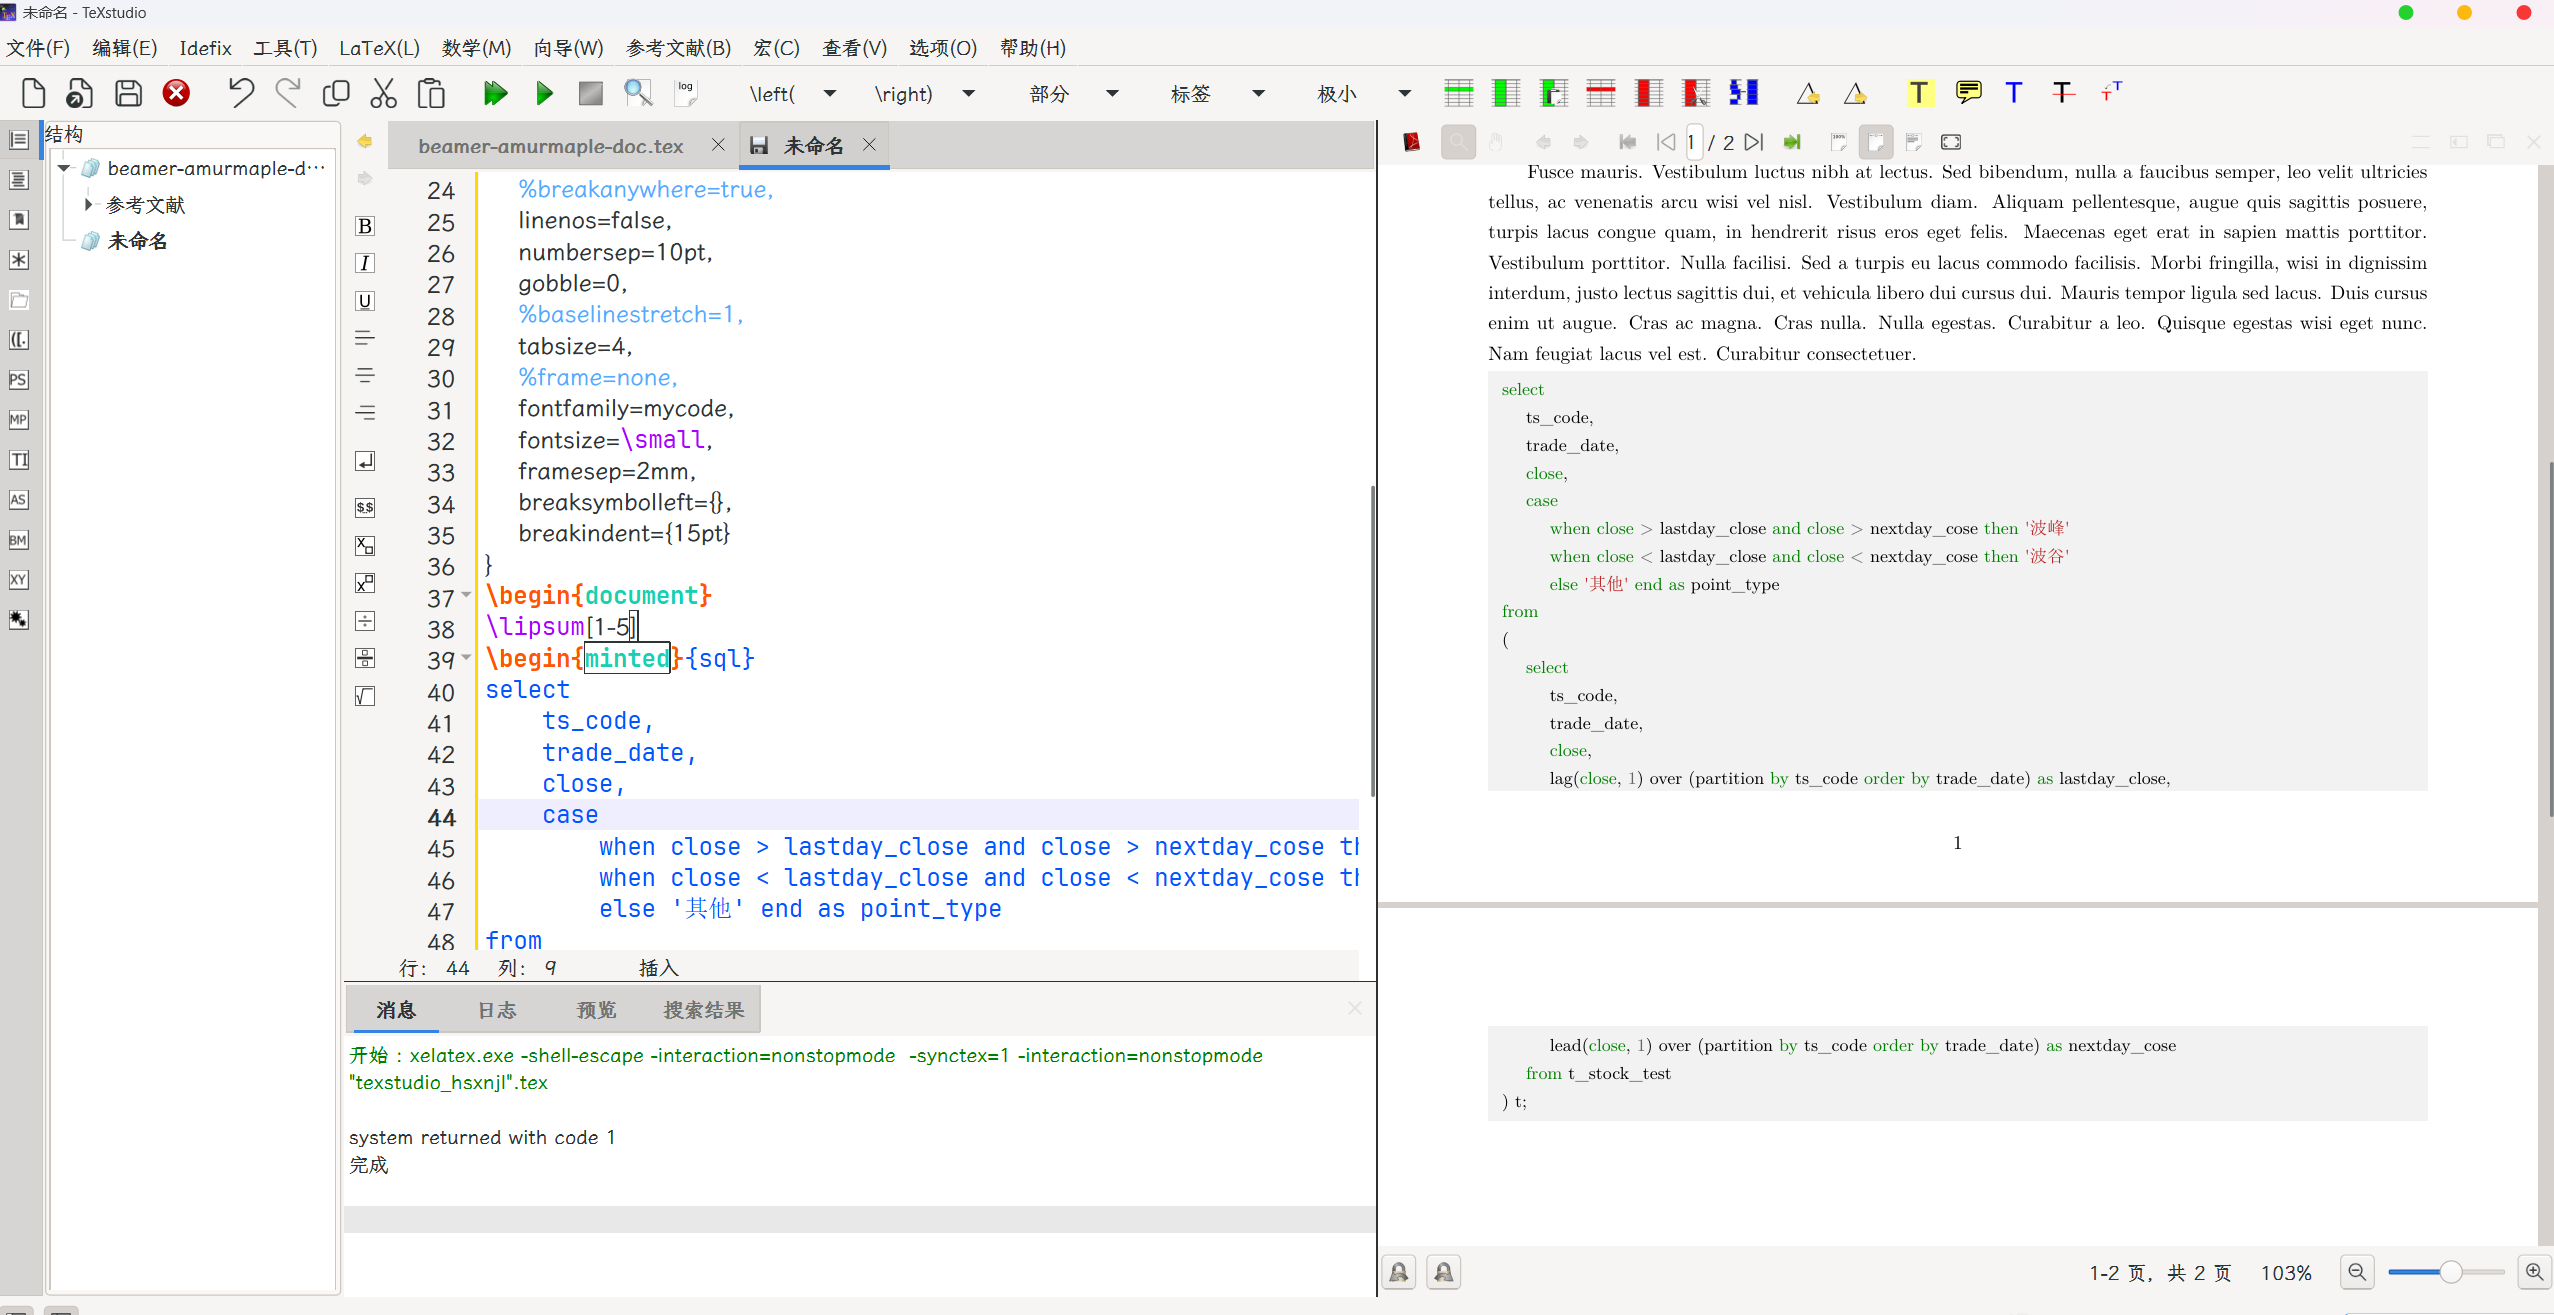Stop compilation with the gray square

[x=591, y=93]
